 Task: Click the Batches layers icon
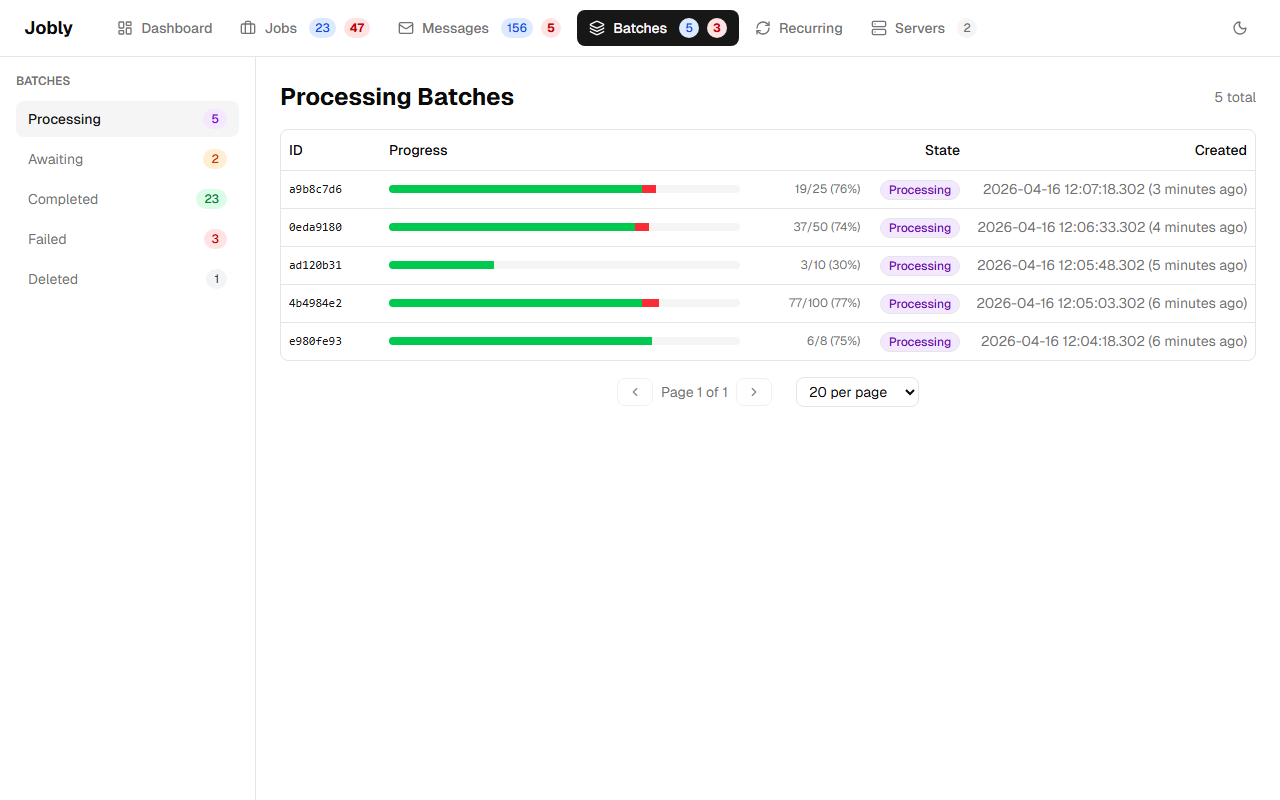pos(597,28)
